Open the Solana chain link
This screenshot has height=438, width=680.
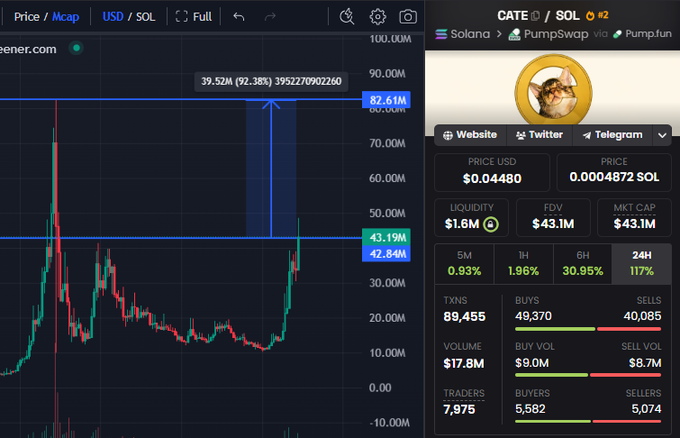tap(463, 34)
